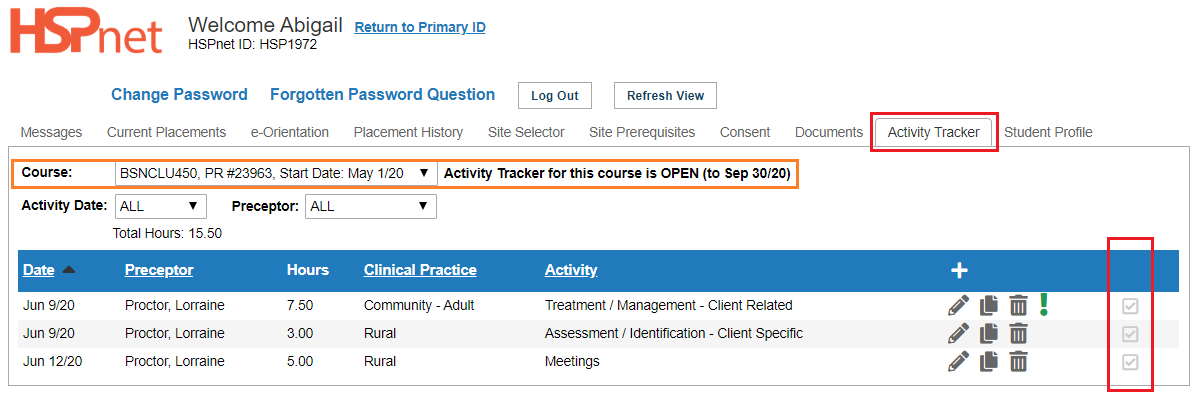The height and width of the screenshot is (398, 1195).
Task: Open the Preceptor filter dropdown
Action: point(370,206)
